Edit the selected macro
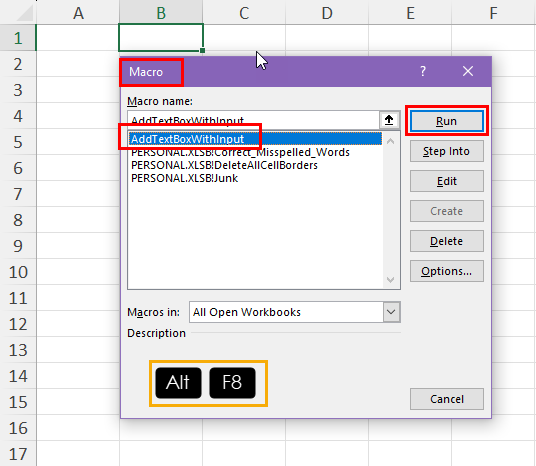 [x=446, y=181]
